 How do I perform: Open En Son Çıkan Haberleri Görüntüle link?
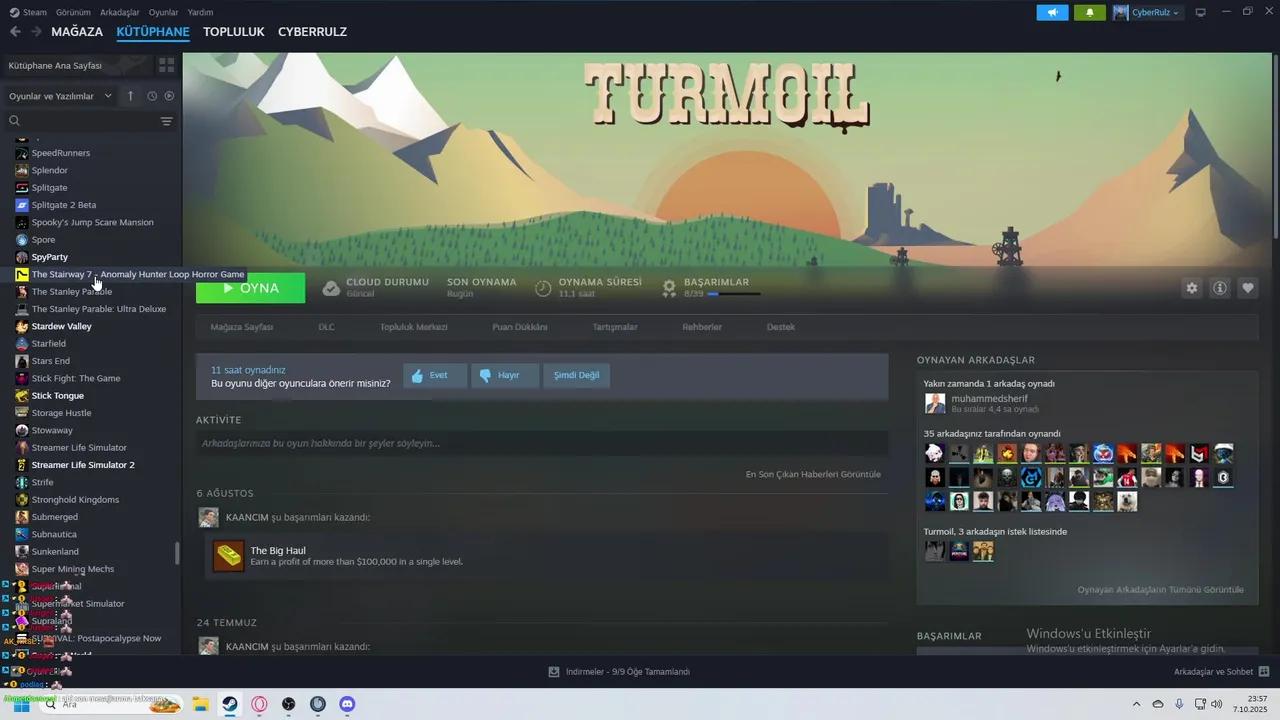pyautogui.click(x=813, y=474)
